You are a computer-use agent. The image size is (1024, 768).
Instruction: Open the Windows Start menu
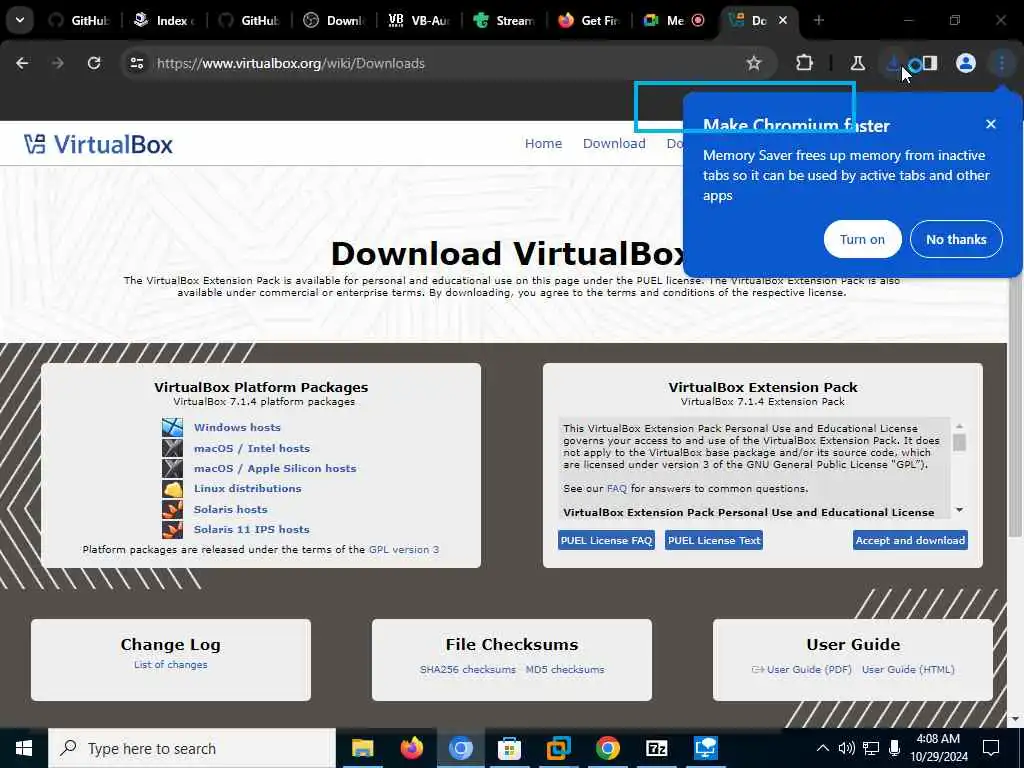point(24,748)
